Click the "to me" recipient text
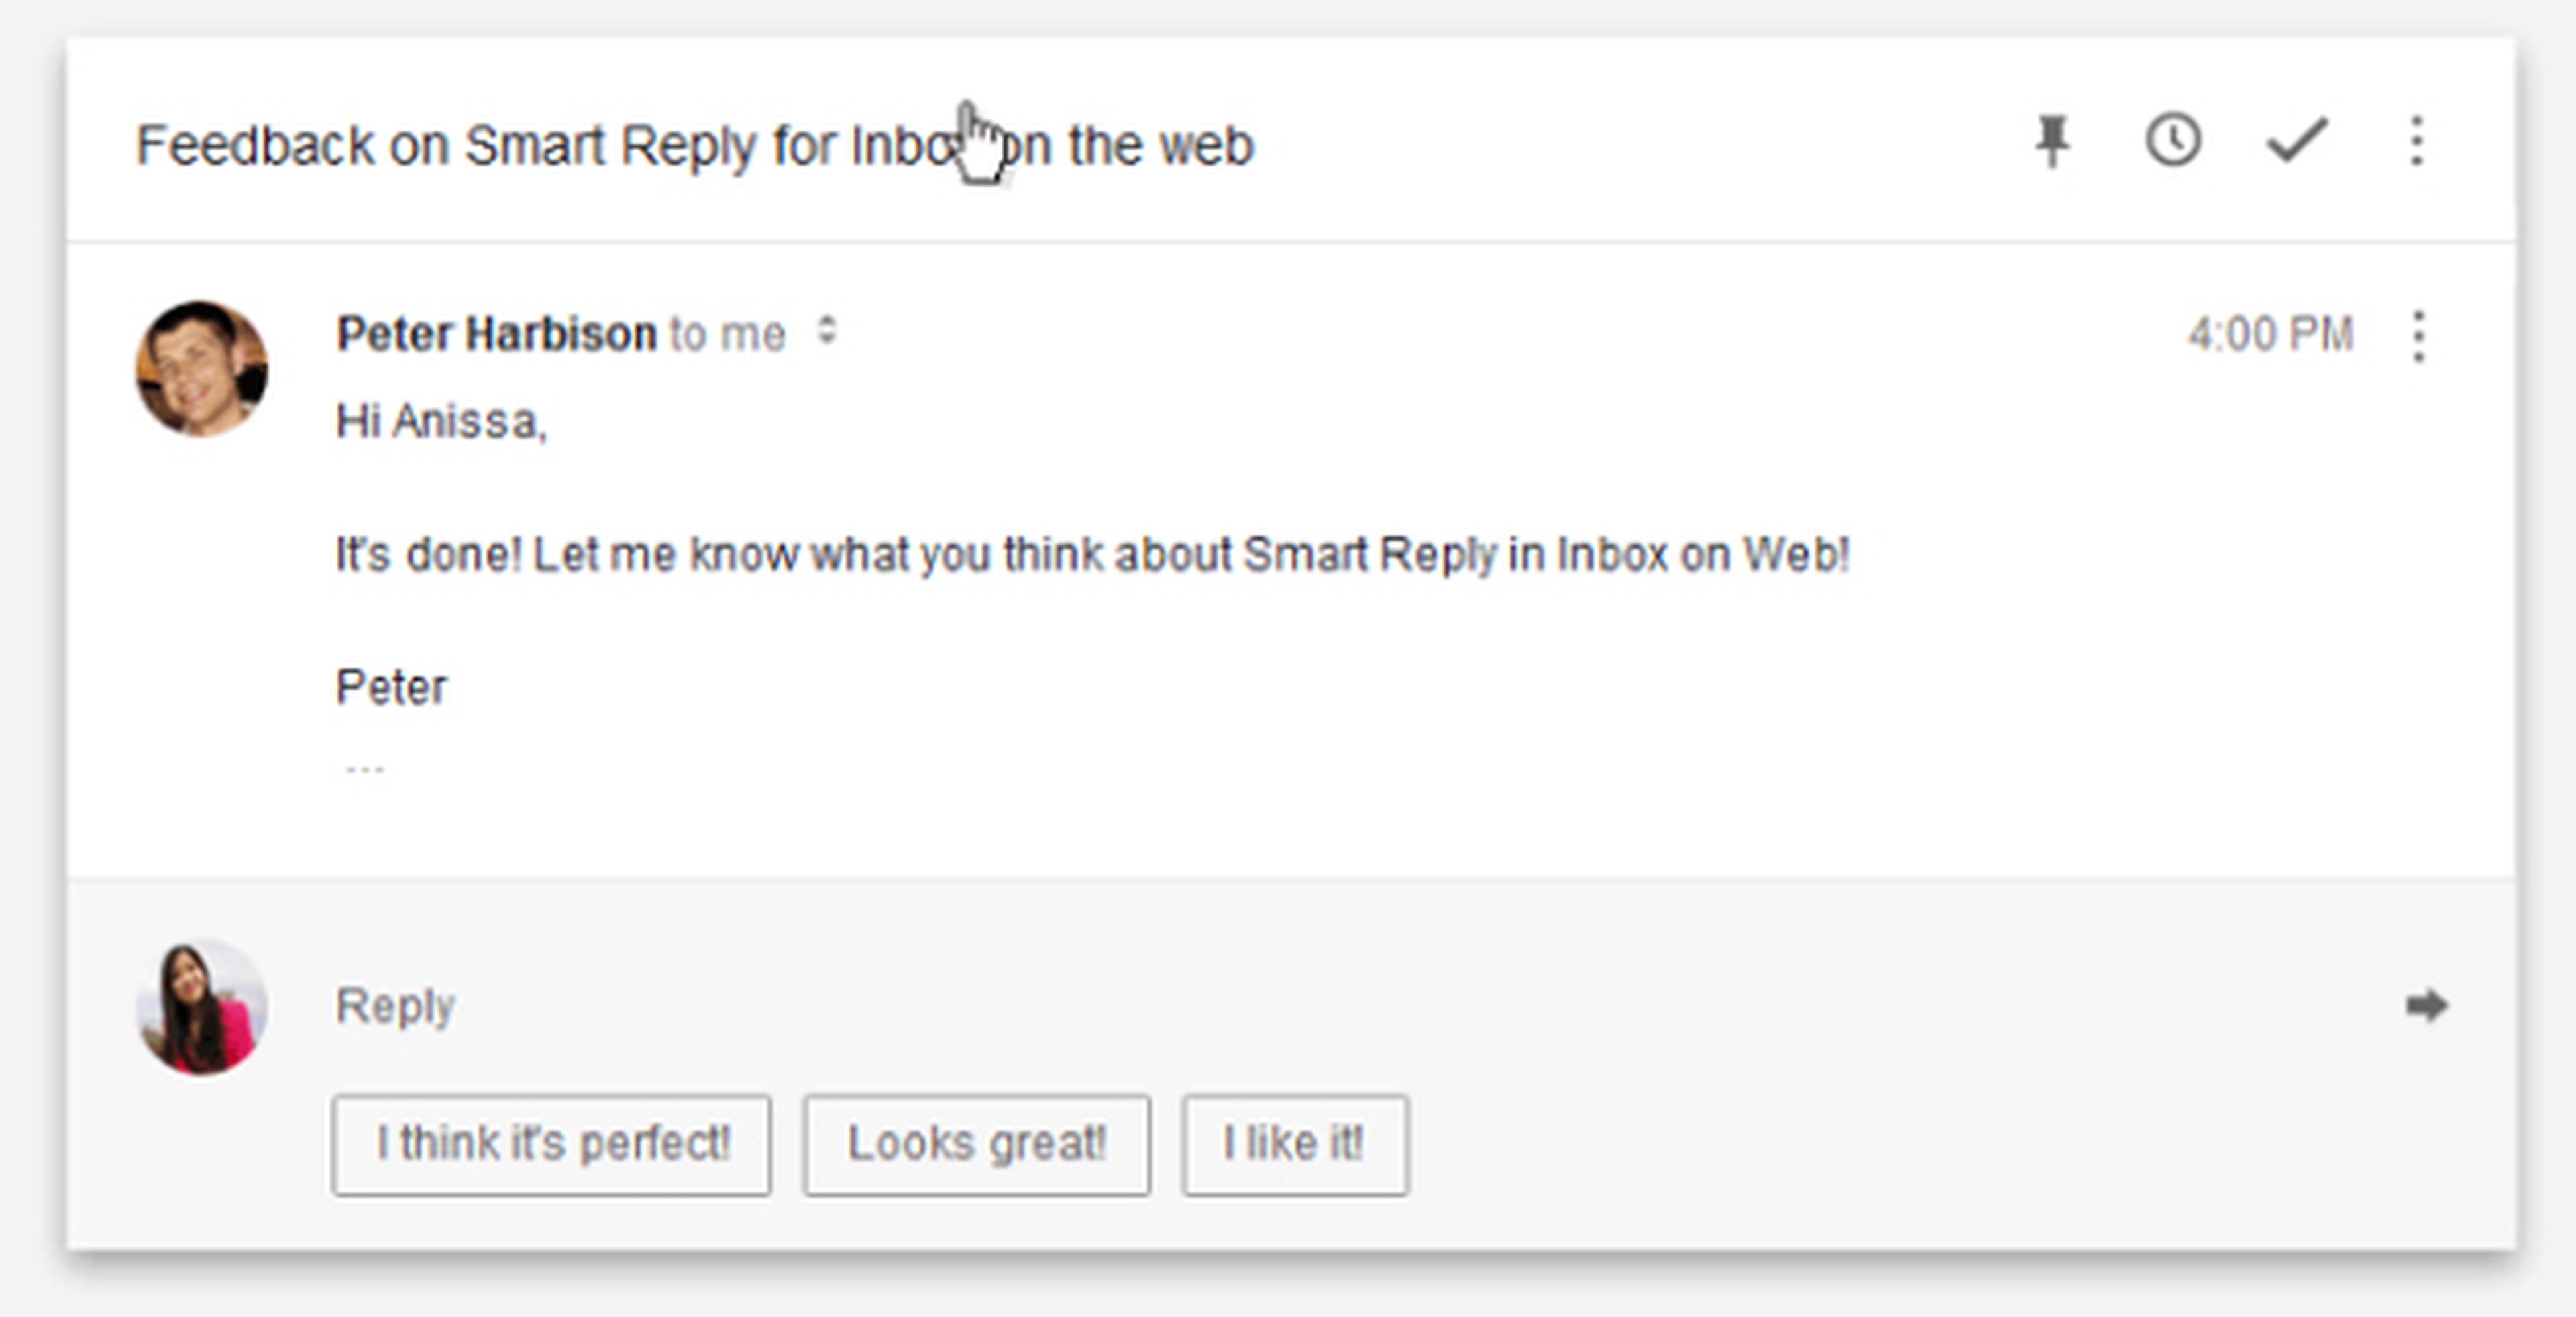2576x1317 pixels. [x=727, y=334]
